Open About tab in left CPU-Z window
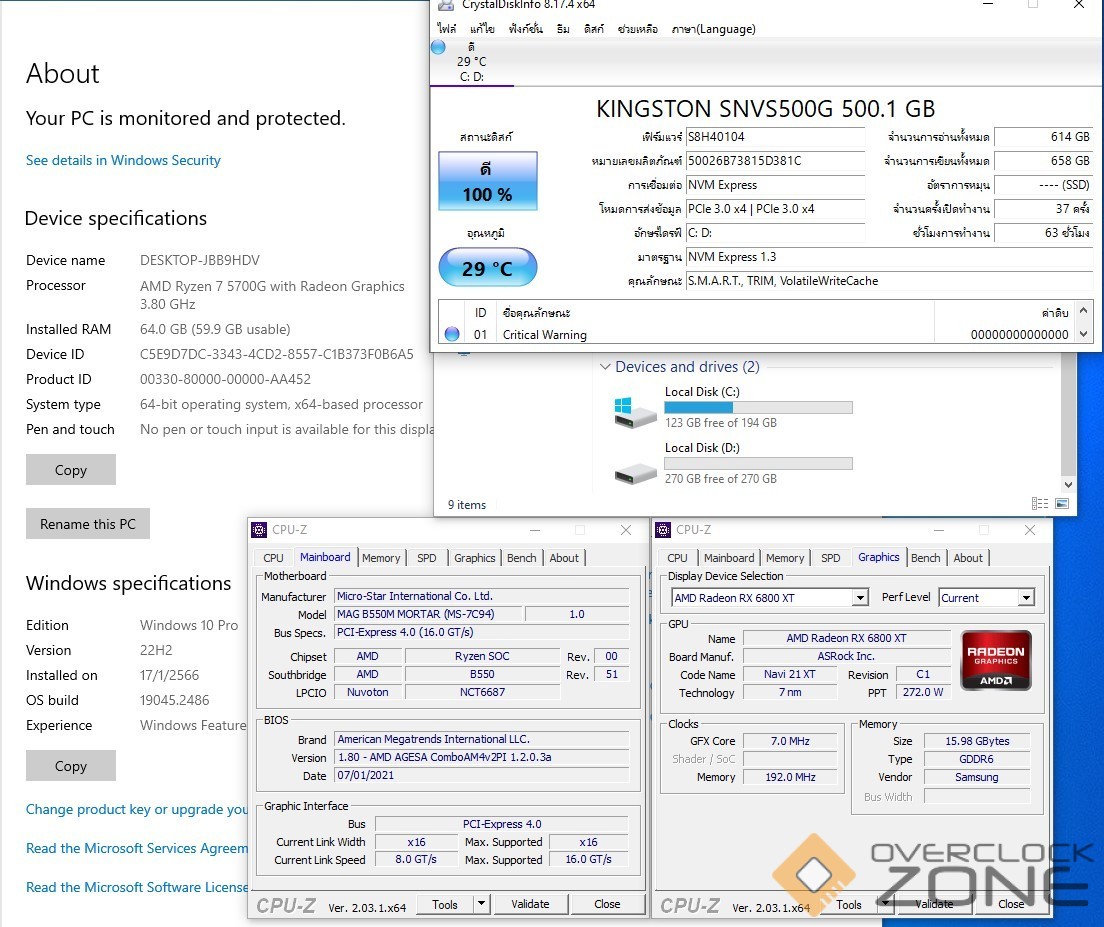Viewport: 1104px width, 927px height. pos(564,558)
